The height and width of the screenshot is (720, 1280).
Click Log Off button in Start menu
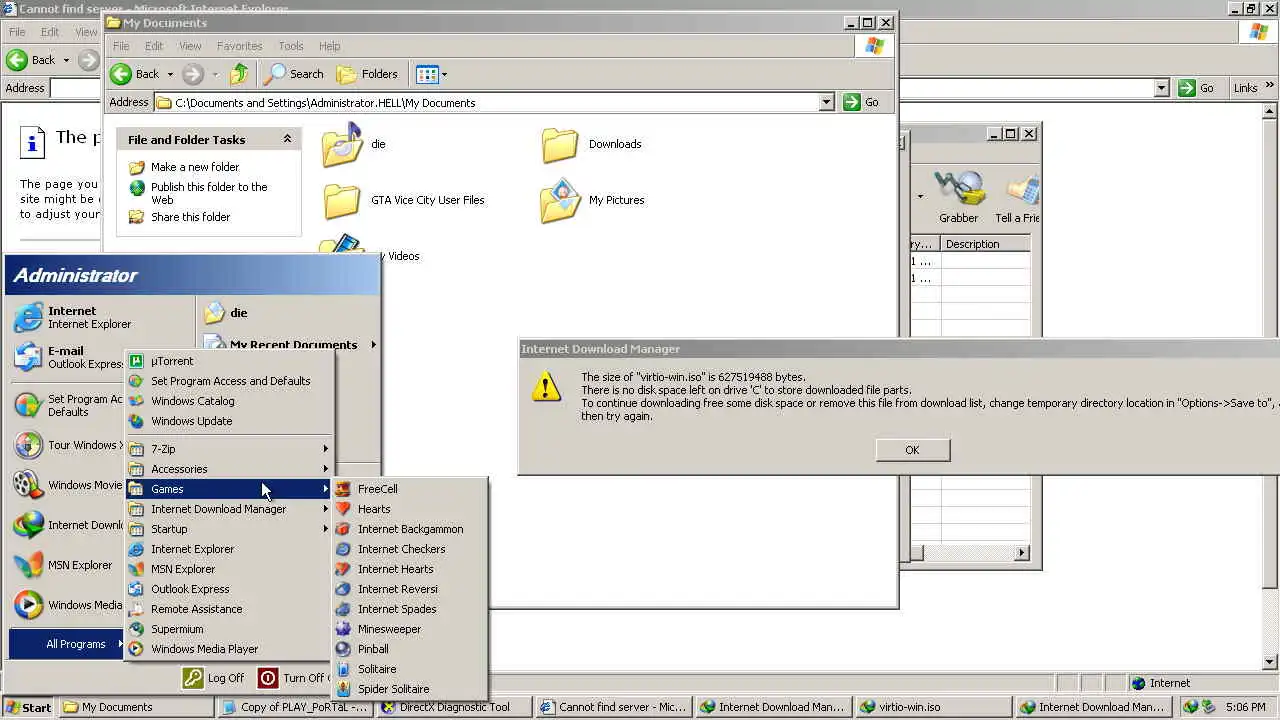[x=214, y=678]
